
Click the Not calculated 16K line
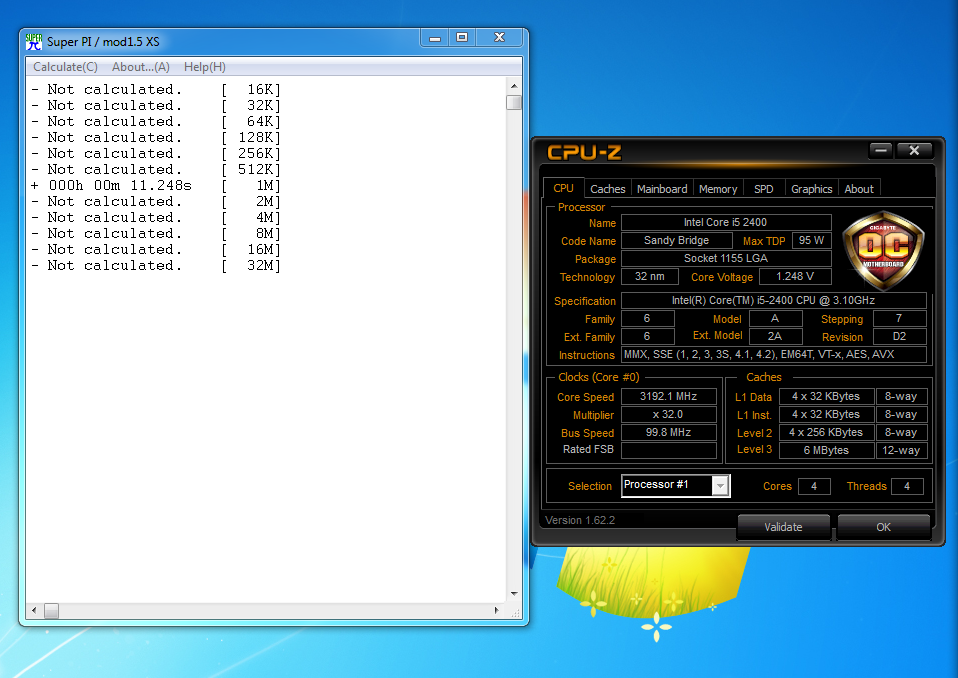[x=155, y=90]
